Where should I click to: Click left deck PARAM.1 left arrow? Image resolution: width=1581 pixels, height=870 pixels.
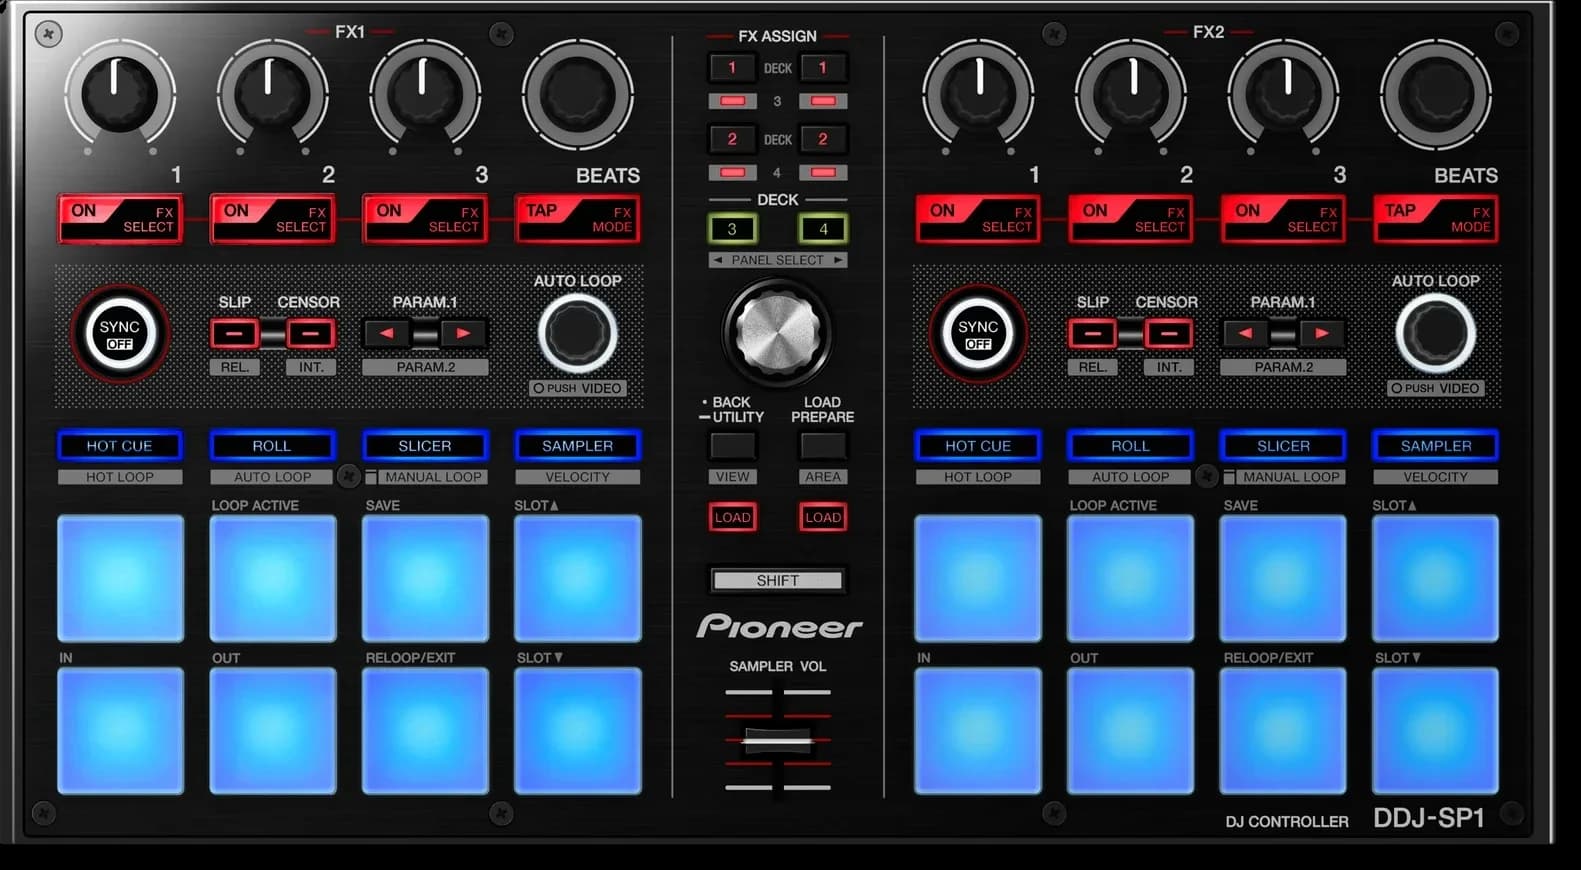pyautogui.click(x=387, y=334)
